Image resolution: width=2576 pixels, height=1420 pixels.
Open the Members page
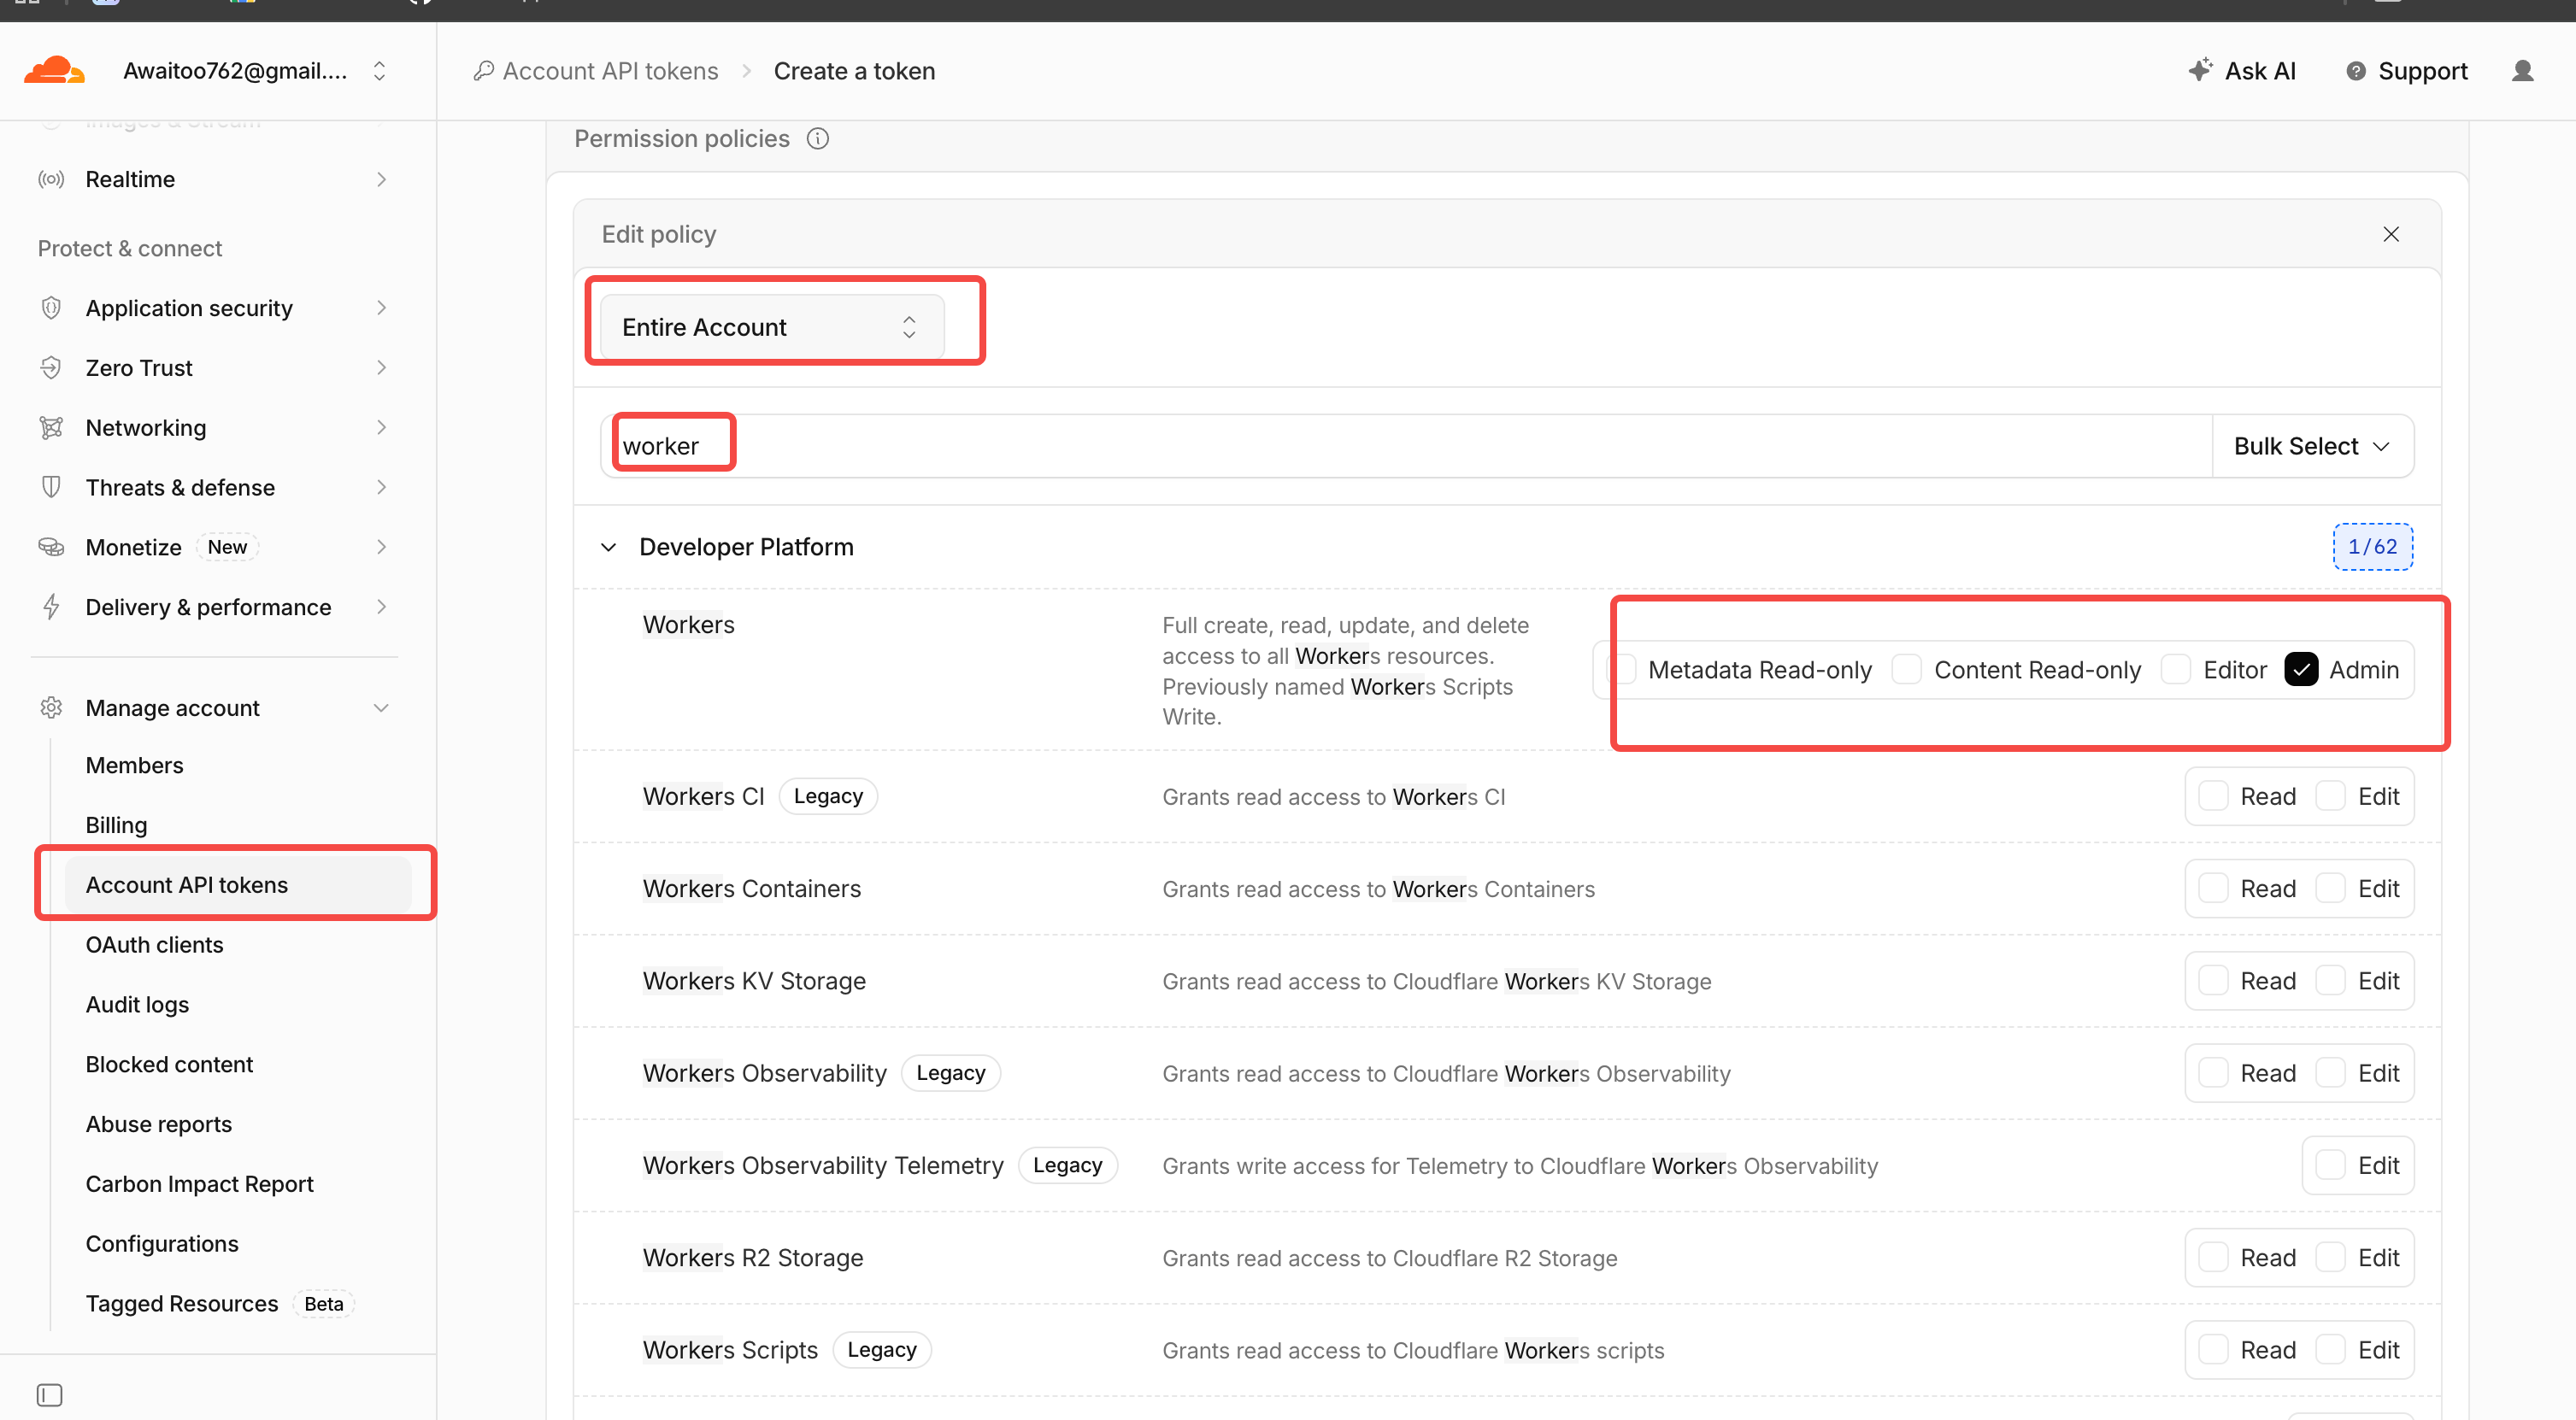click(134, 765)
